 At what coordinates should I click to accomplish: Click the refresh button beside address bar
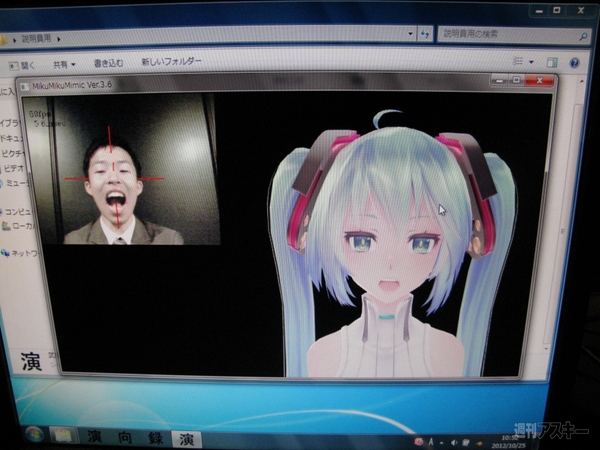tap(425, 34)
